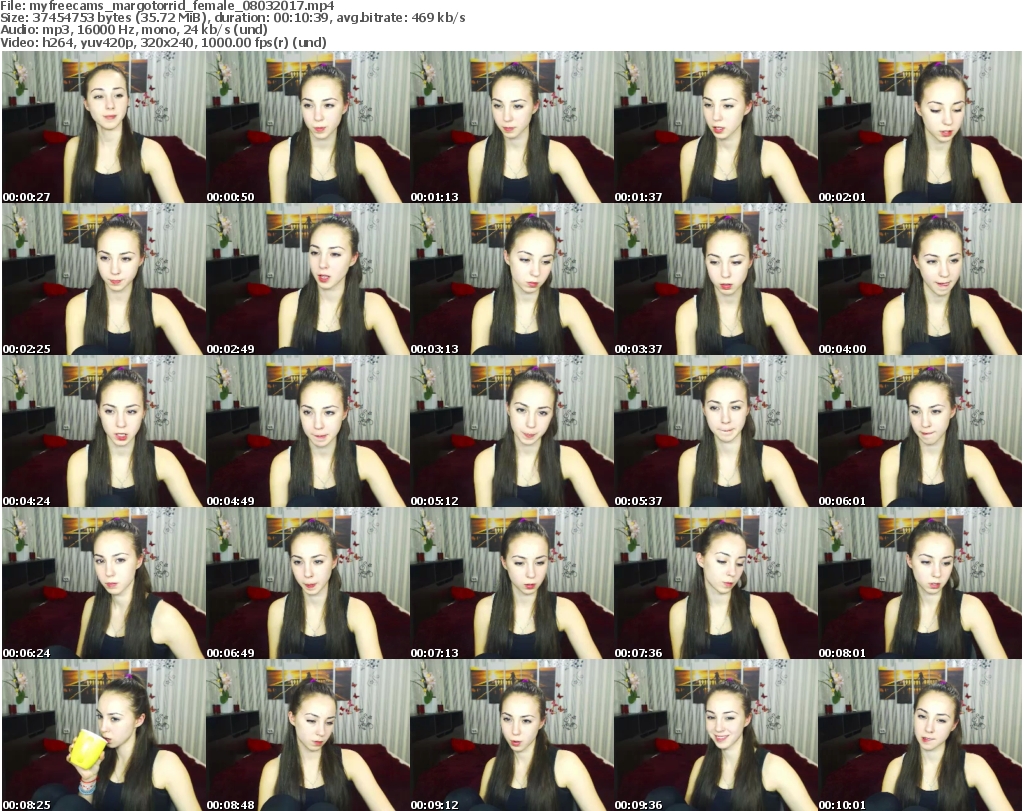This screenshot has width=1024, height=811.
Task: Click the 00:08:25 frame with yellow cup
Action: [104, 735]
